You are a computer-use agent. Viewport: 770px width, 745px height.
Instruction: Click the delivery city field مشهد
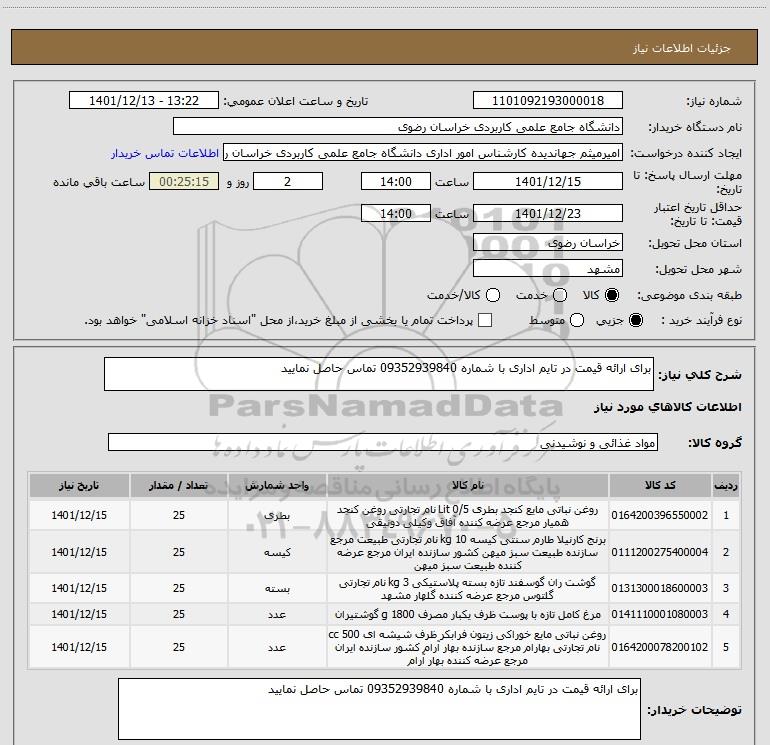pyautogui.click(x=548, y=269)
